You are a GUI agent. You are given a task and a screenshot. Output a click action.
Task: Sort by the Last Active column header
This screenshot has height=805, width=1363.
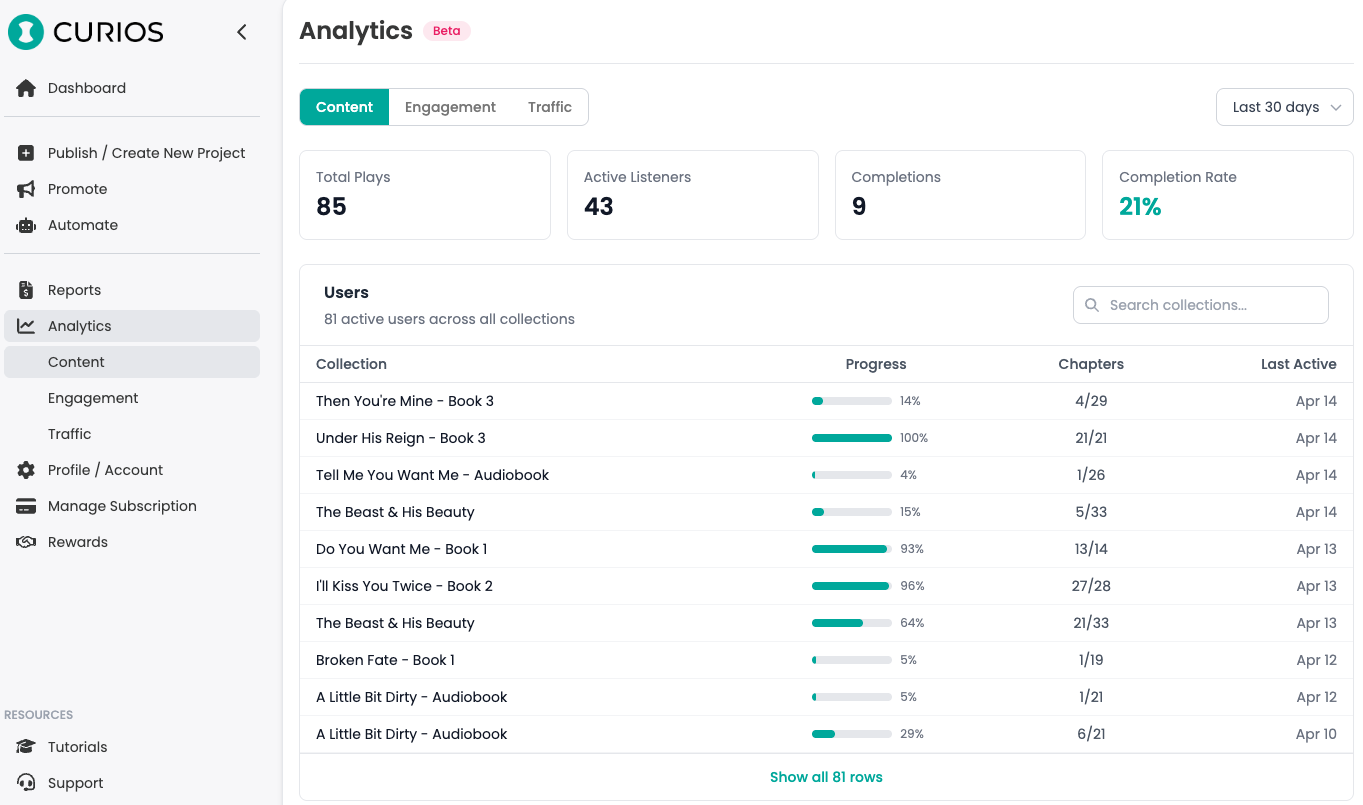pyautogui.click(x=1298, y=364)
